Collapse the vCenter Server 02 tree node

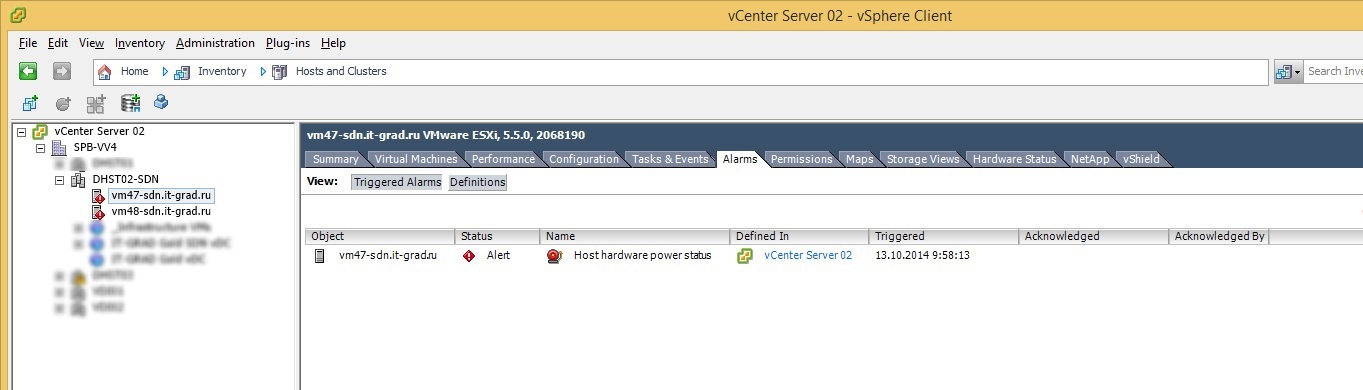pyautogui.click(x=22, y=132)
